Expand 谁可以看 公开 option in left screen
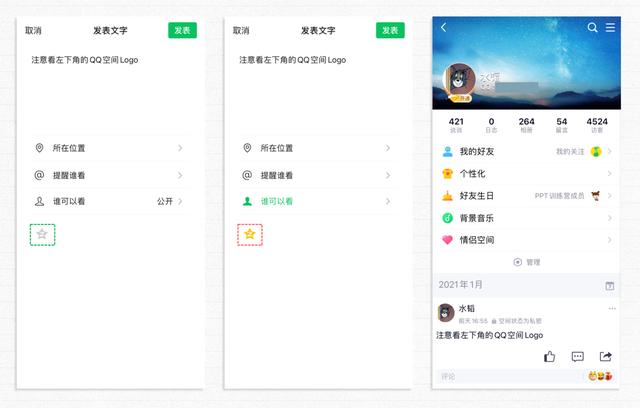The width and height of the screenshot is (640, 408). pyautogui.click(x=109, y=201)
